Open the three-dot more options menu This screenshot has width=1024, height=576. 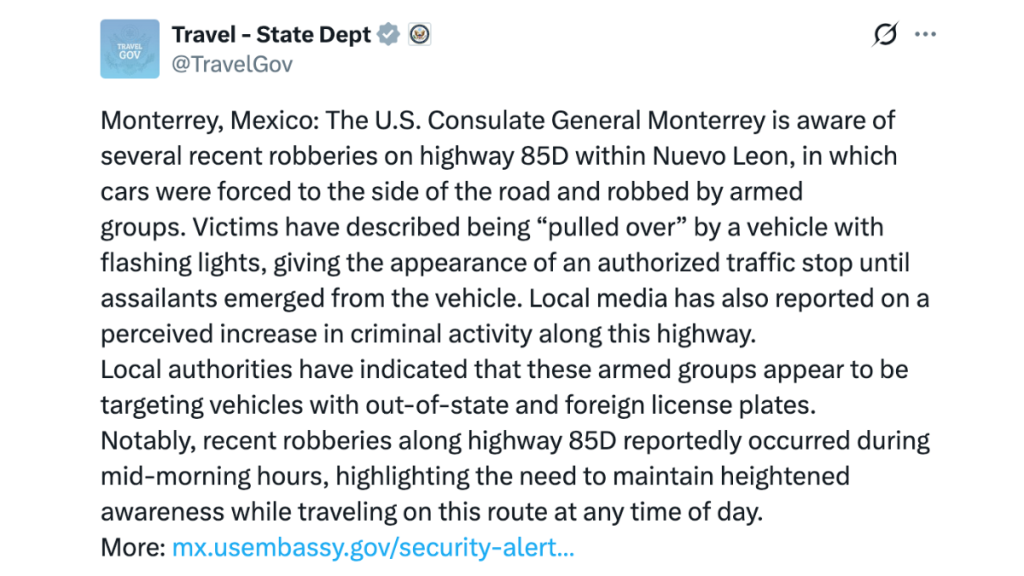coord(925,33)
